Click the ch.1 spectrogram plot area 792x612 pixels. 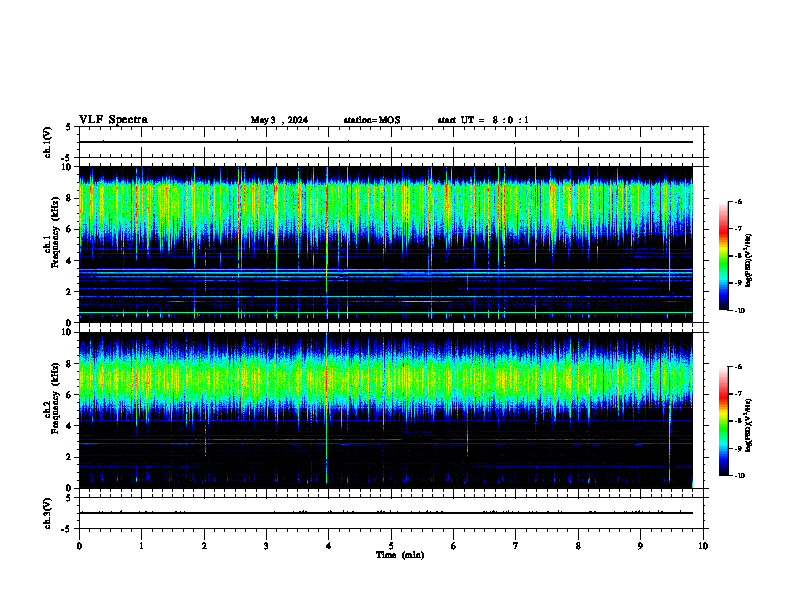(x=385, y=244)
